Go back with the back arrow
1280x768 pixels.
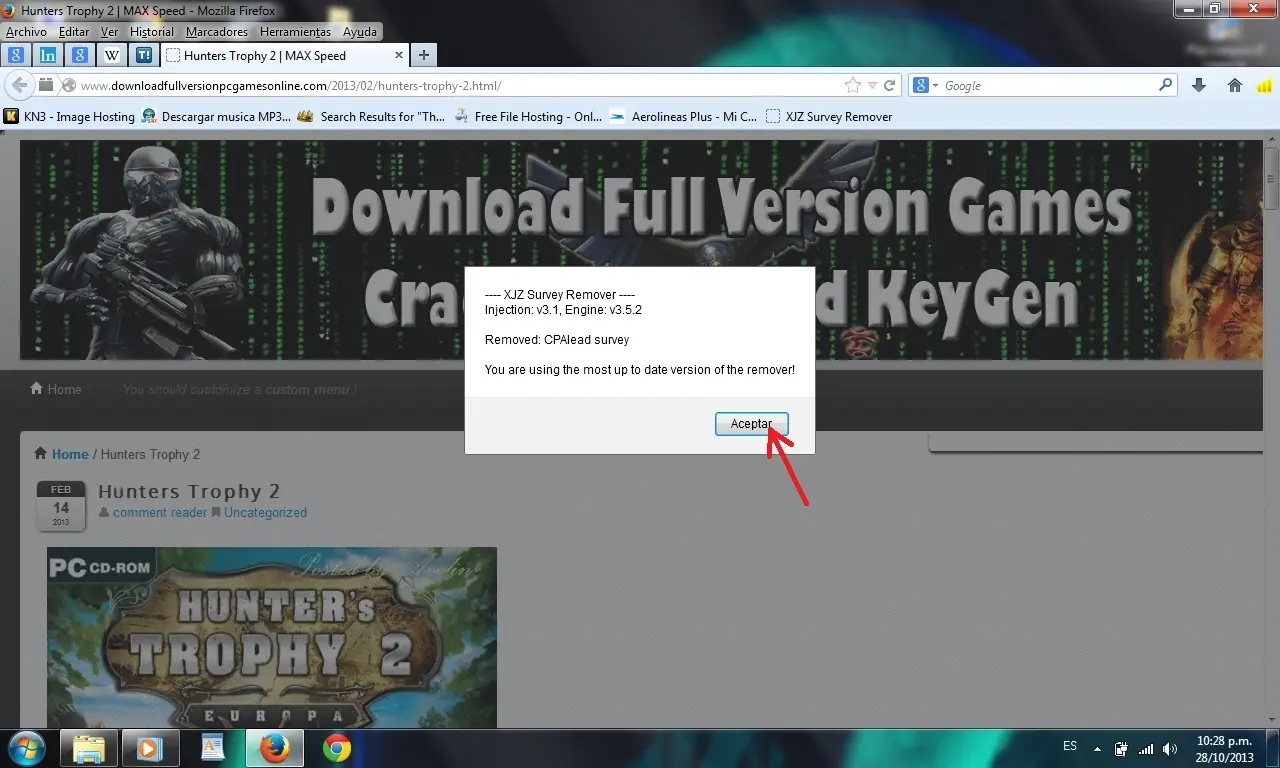[x=19, y=85]
